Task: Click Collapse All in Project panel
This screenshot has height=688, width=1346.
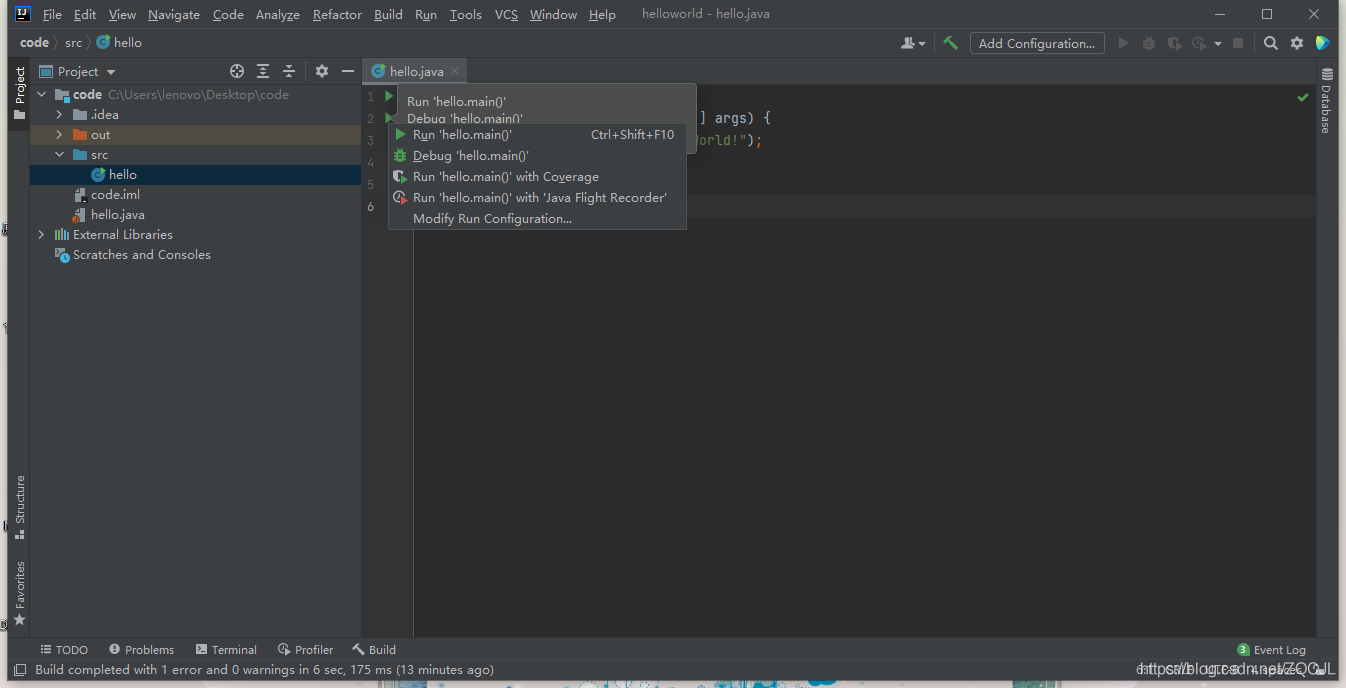Action: click(x=289, y=71)
